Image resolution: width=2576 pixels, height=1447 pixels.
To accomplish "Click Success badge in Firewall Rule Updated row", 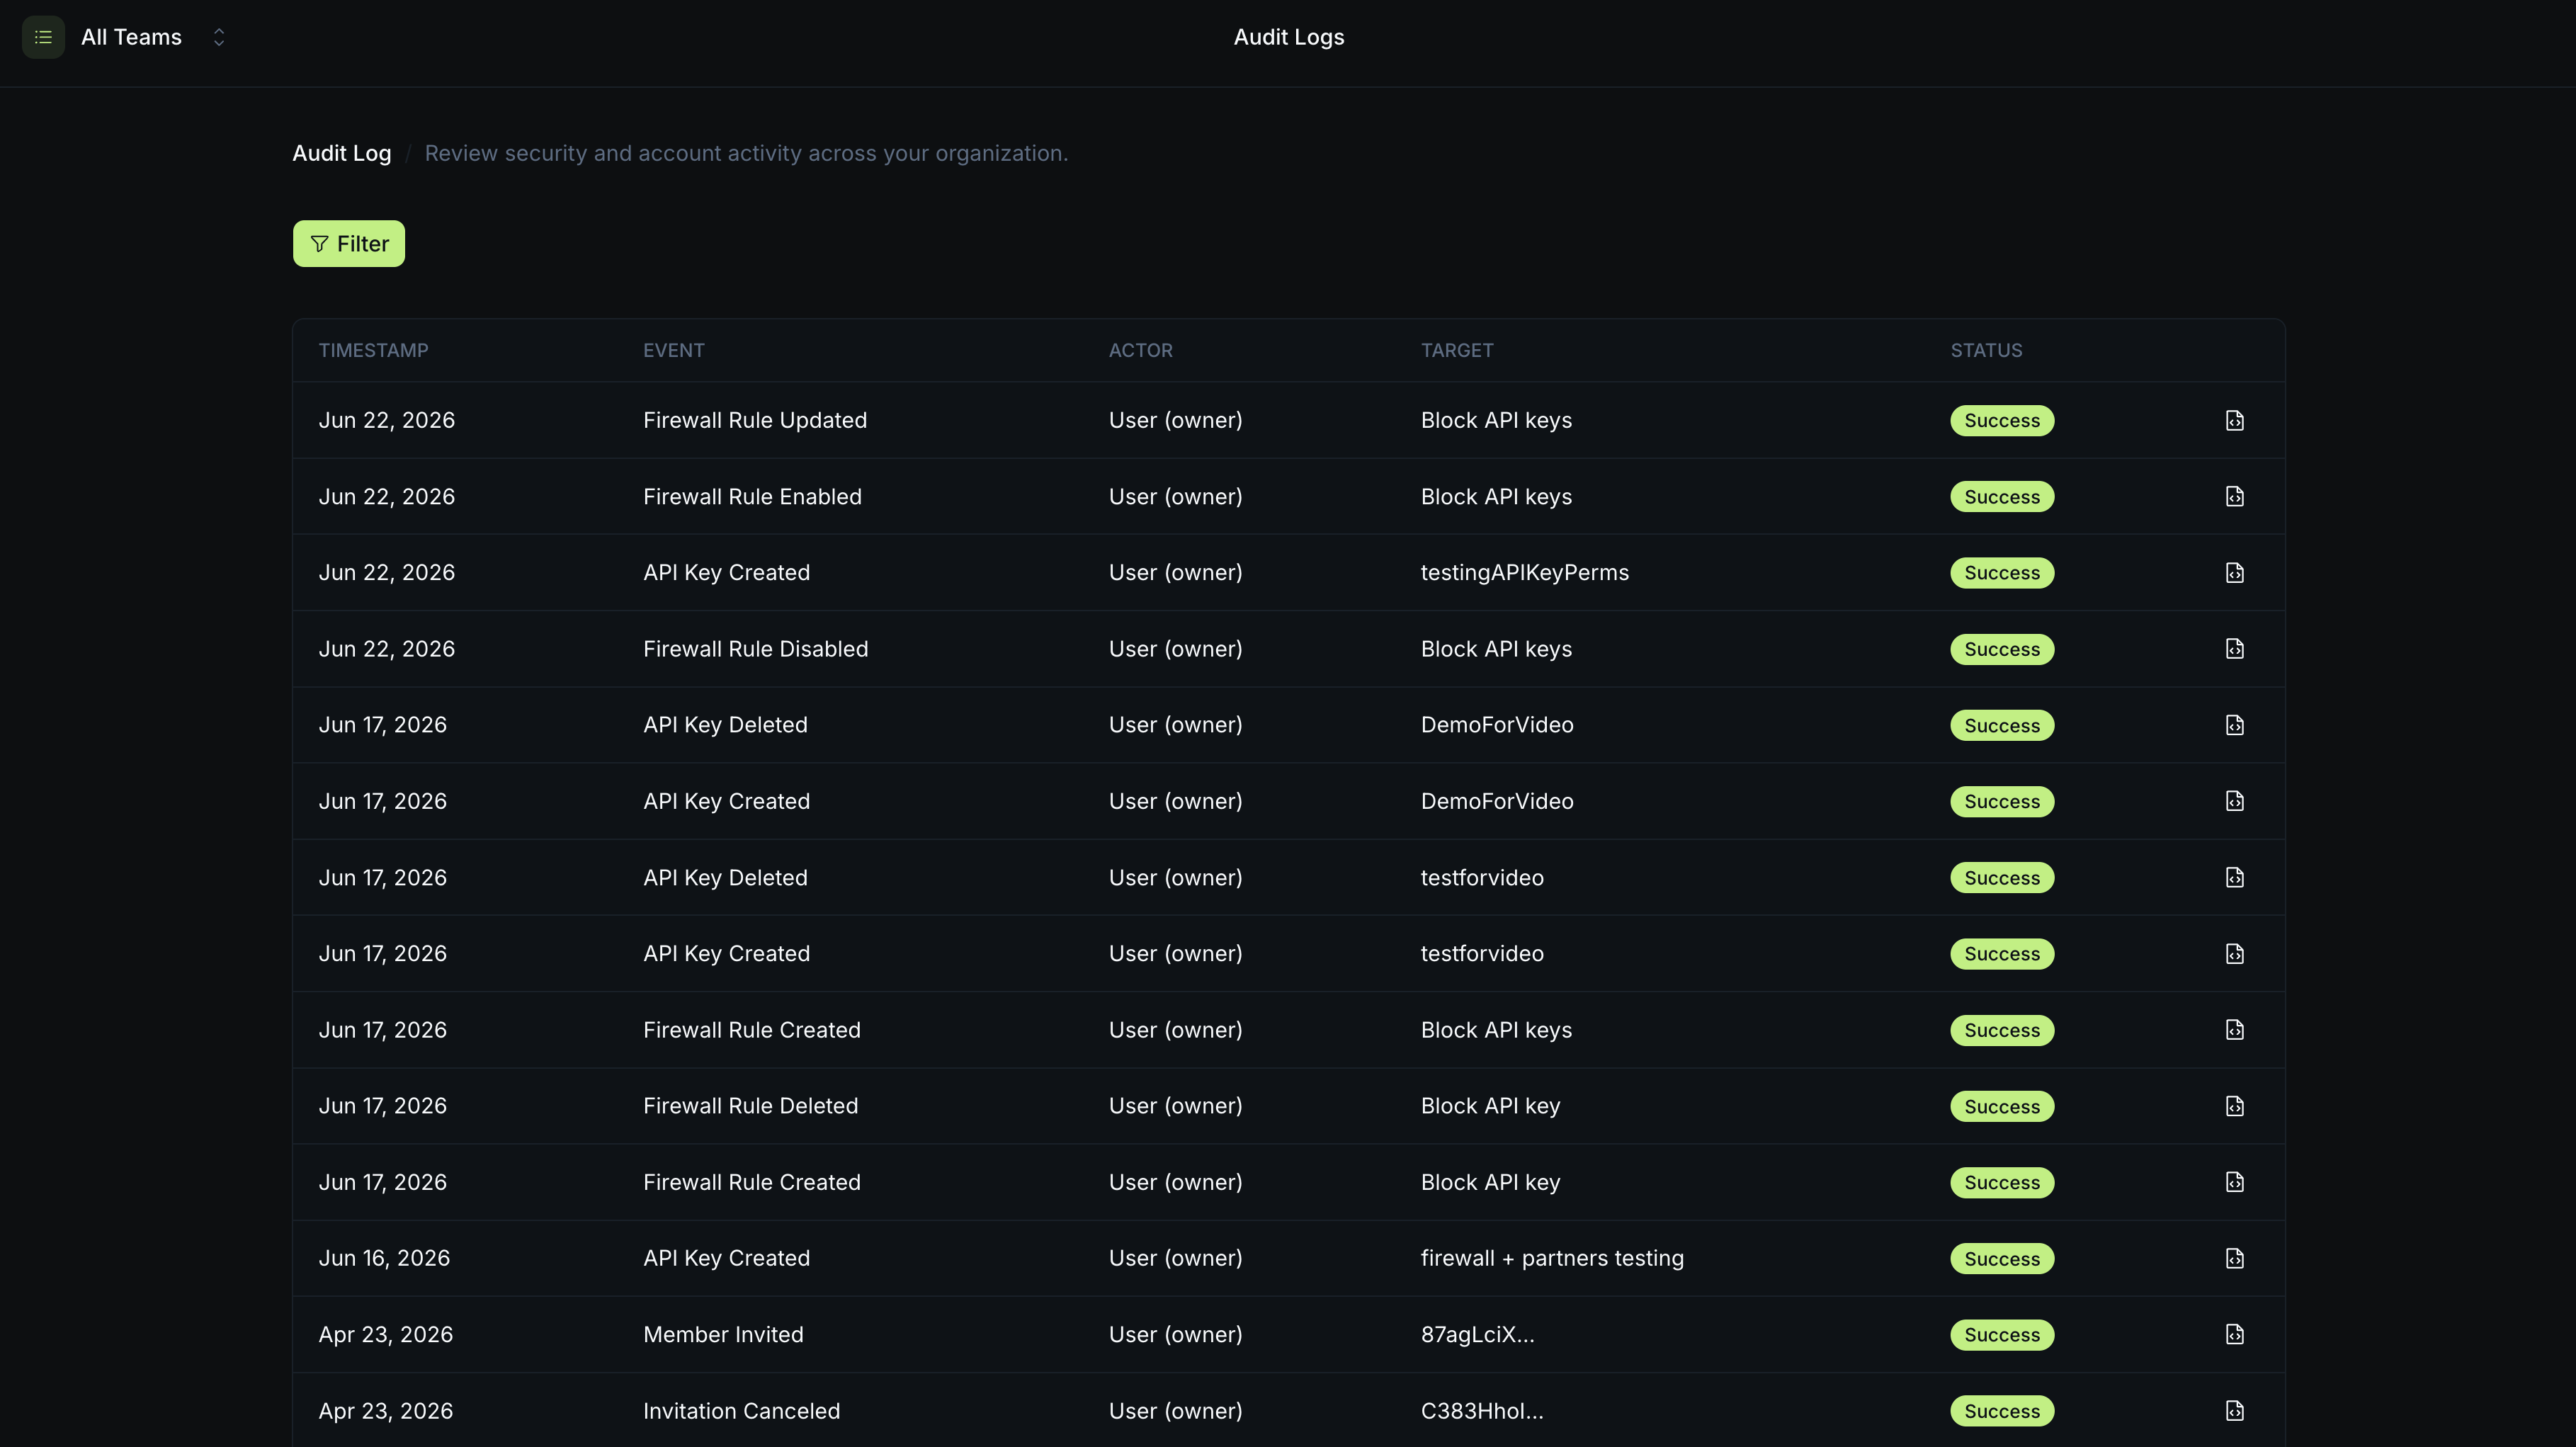I will tap(2002, 420).
